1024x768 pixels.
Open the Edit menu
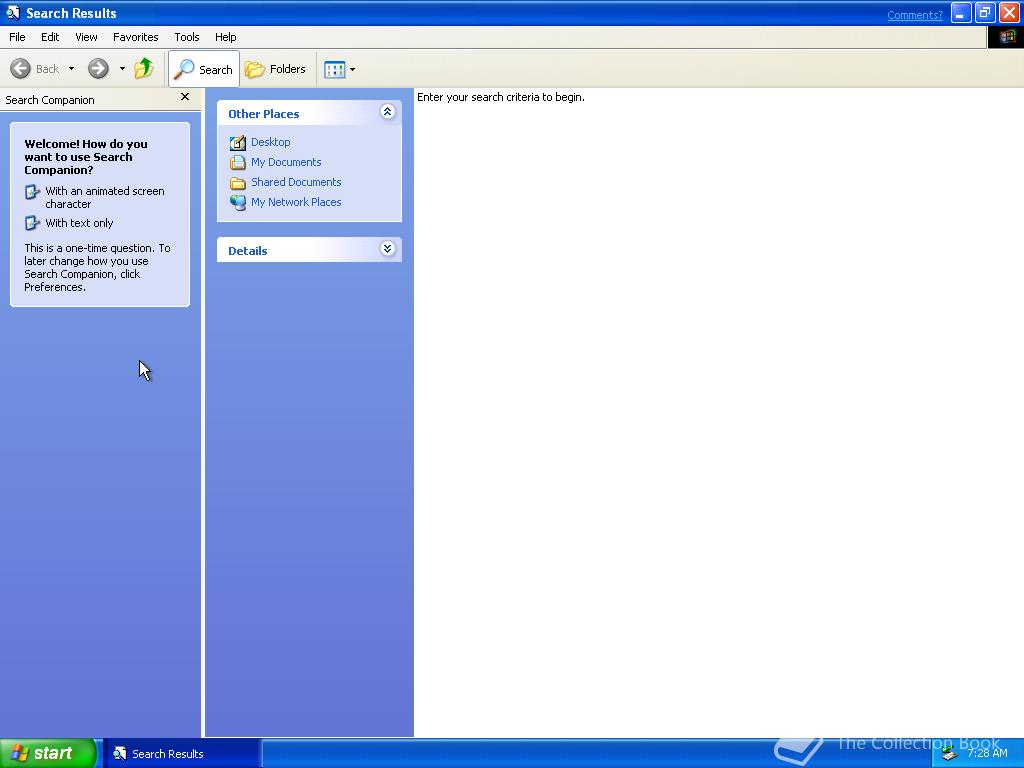[x=50, y=37]
